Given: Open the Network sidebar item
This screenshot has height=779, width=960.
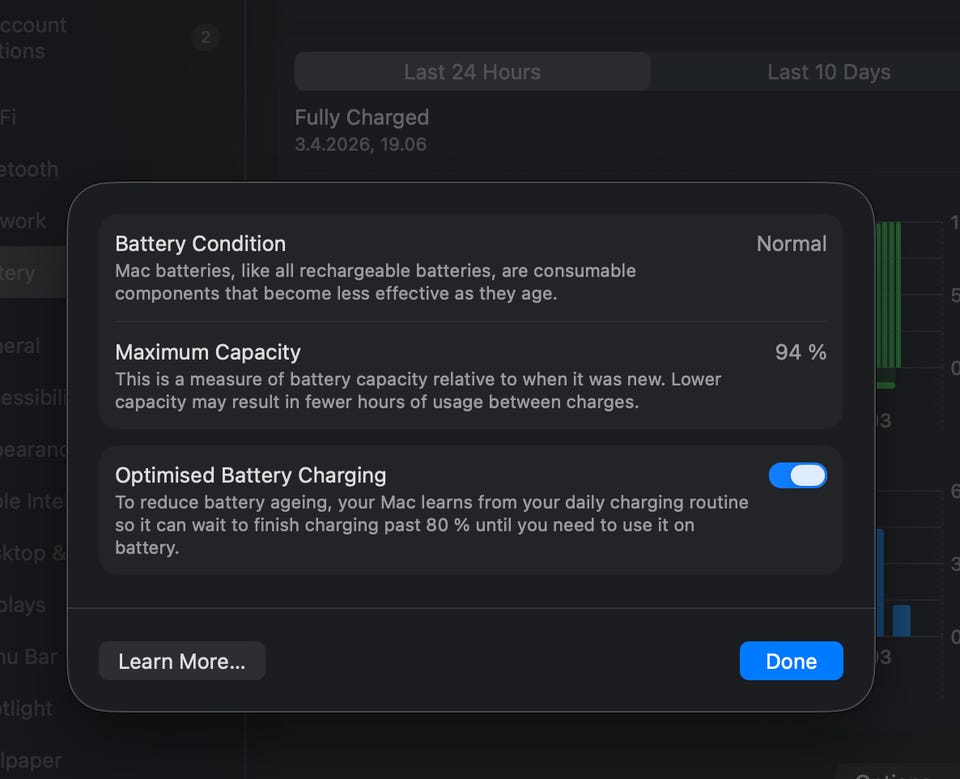Looking at the screenshot, I should click(x=23, y=220).
